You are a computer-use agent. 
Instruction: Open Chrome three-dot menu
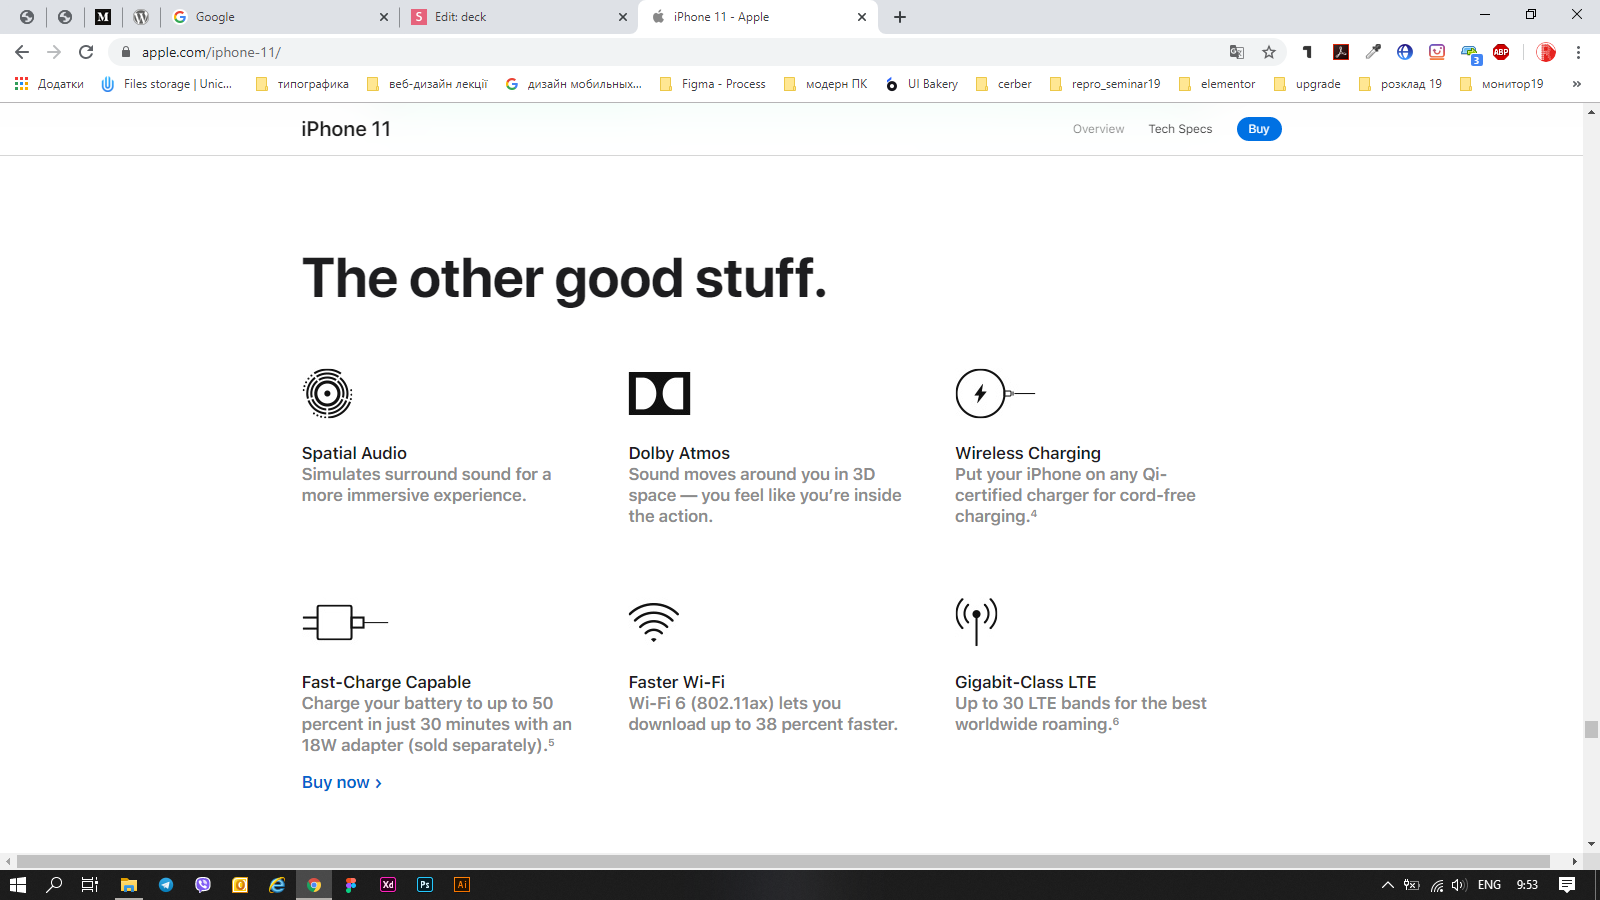click(x=1578, y=52)
